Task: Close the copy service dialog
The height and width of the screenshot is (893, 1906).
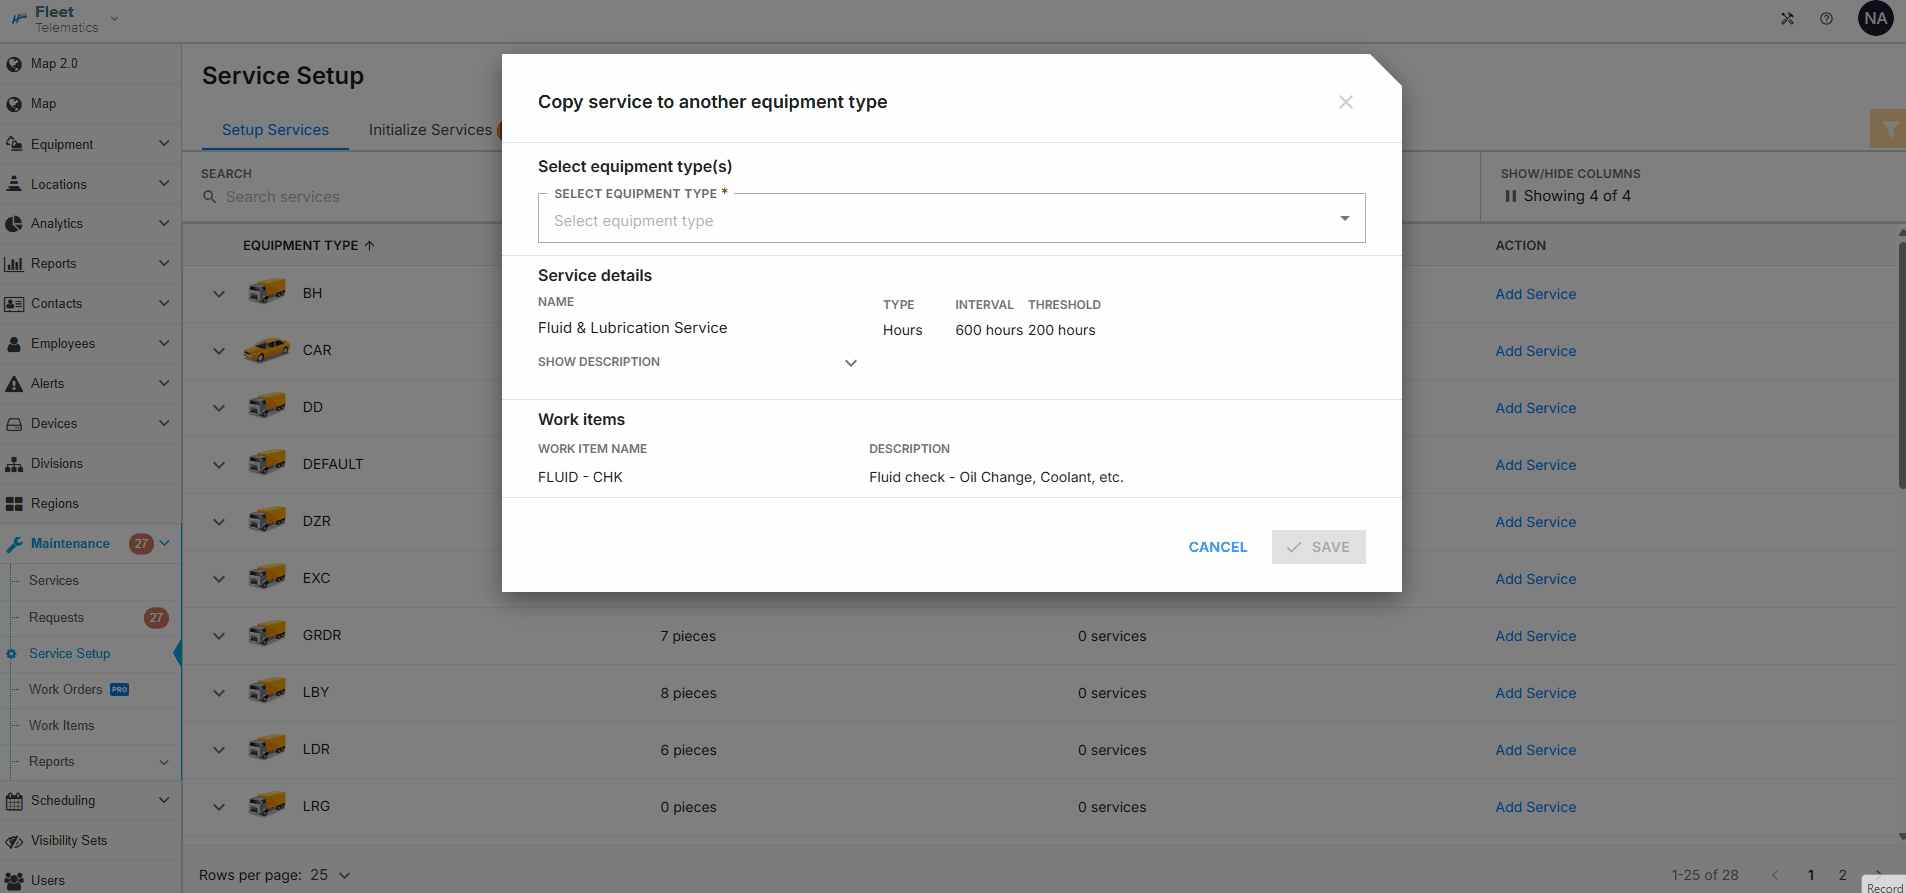Action: click(x=1346, y=102)
